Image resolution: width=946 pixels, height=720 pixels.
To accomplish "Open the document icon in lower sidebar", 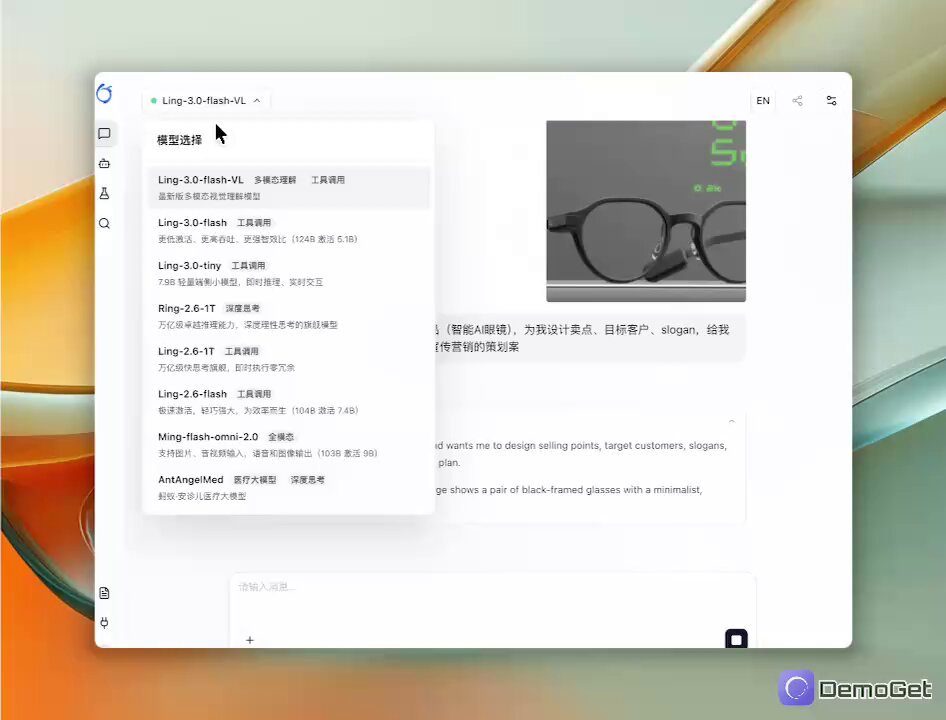I will (104, 593).
